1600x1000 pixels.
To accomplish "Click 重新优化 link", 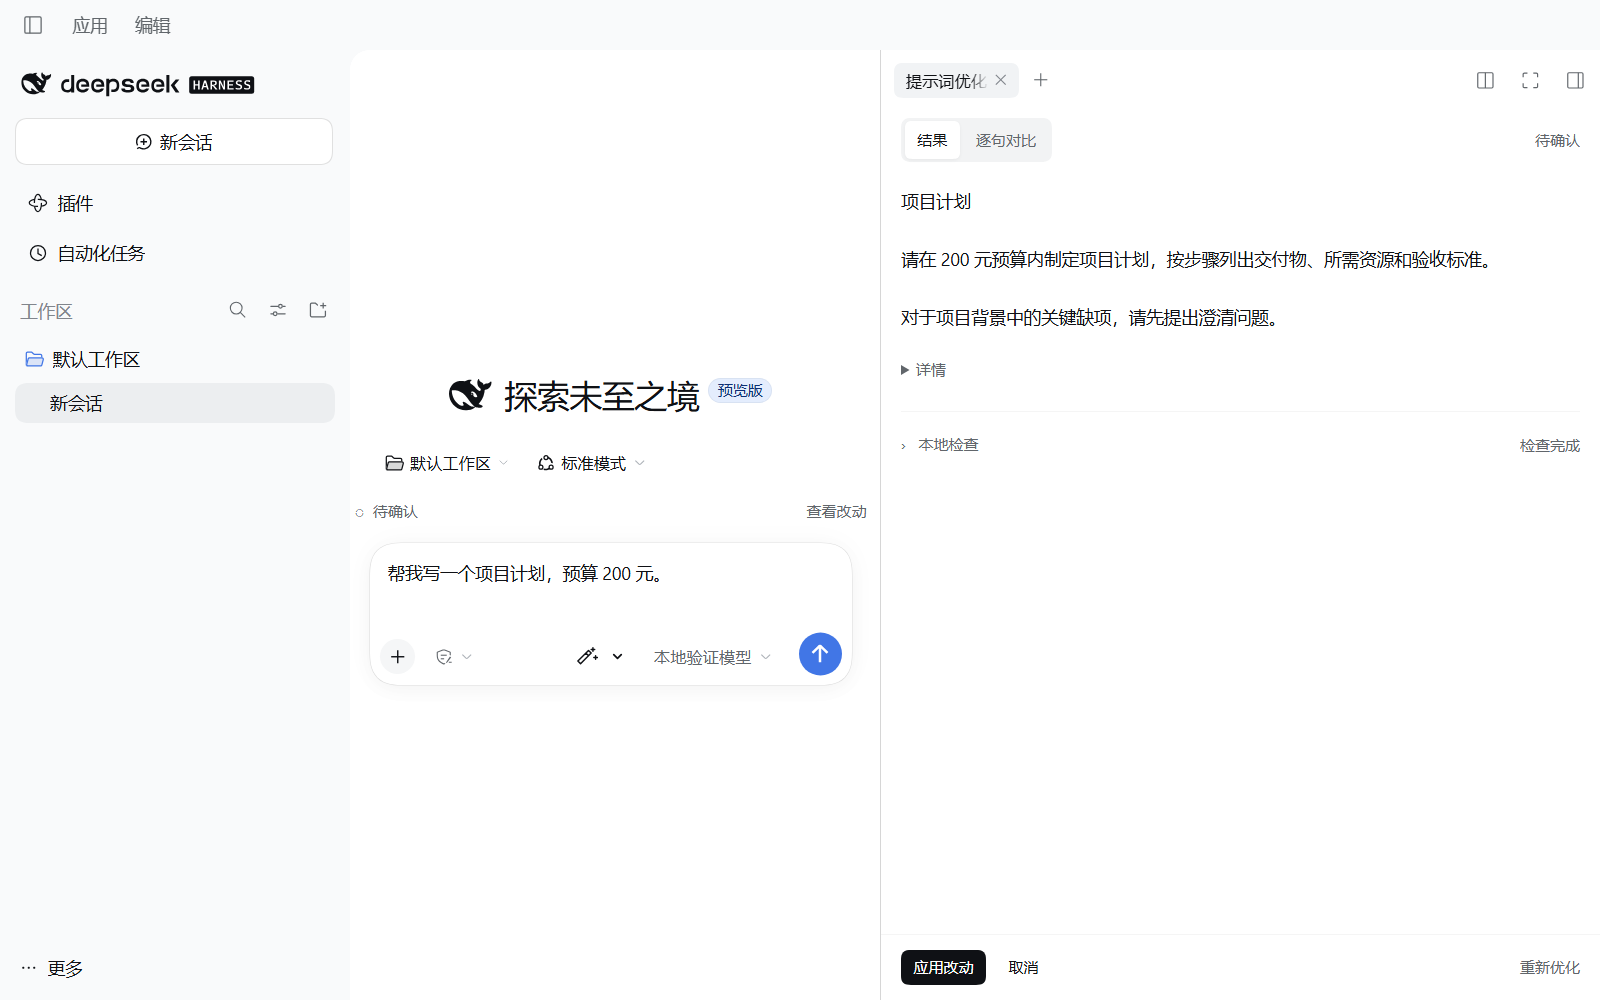I will click(x=1550, y=967).
